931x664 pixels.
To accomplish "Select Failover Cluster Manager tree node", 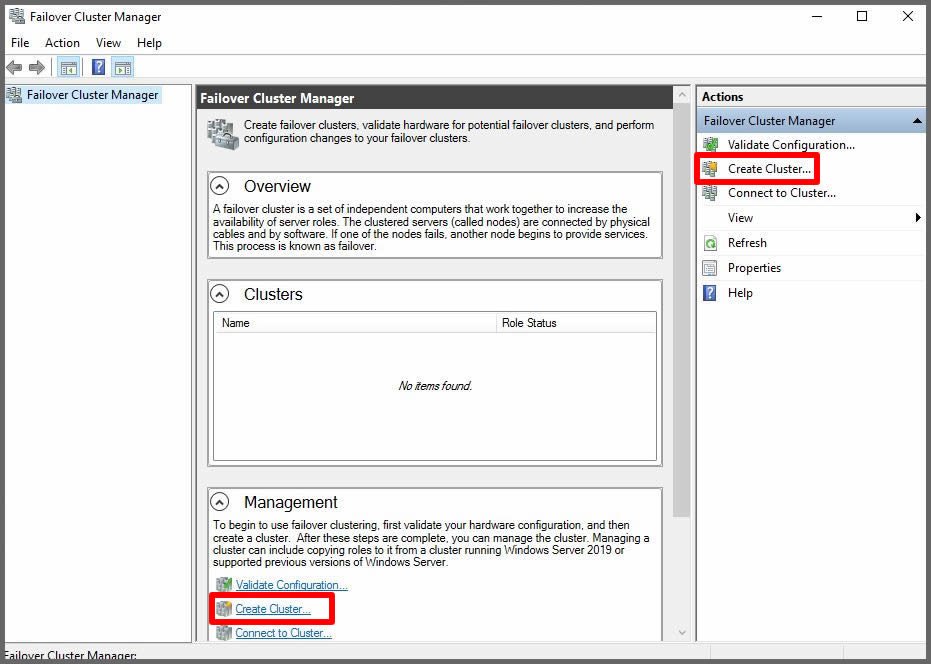I will 92,95.
